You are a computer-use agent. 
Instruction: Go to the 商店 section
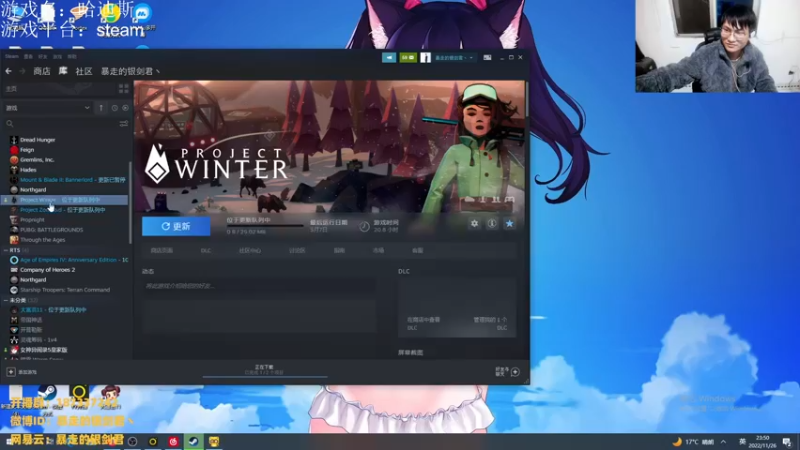(x=42, y=71)
